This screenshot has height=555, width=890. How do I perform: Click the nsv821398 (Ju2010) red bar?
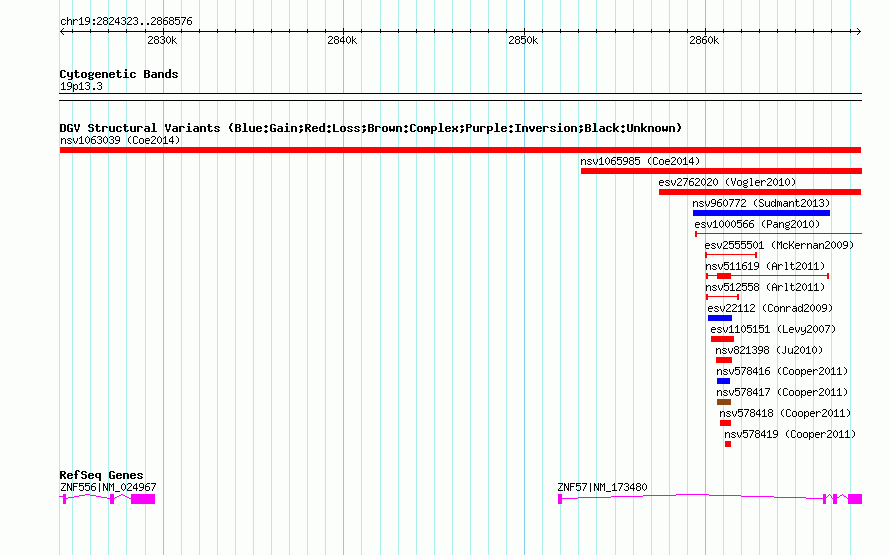click(724, 360)
